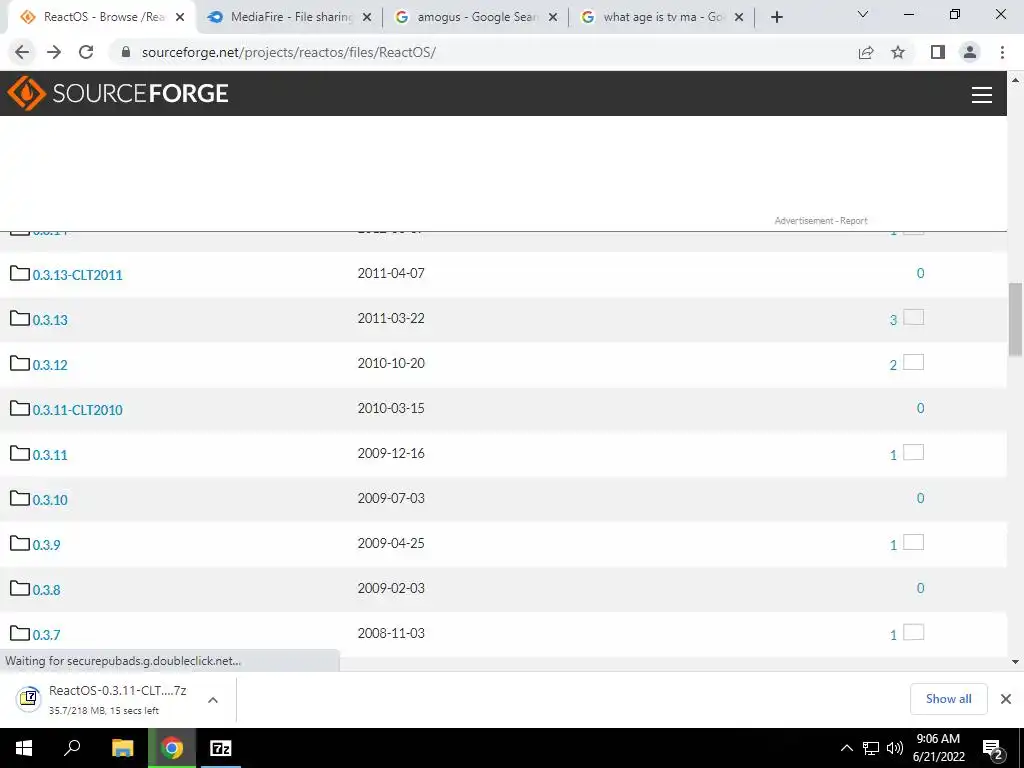The image size is (1024, 768).
Task: Close the amogus Google Search tab
Action: click(x=552, y=18)
